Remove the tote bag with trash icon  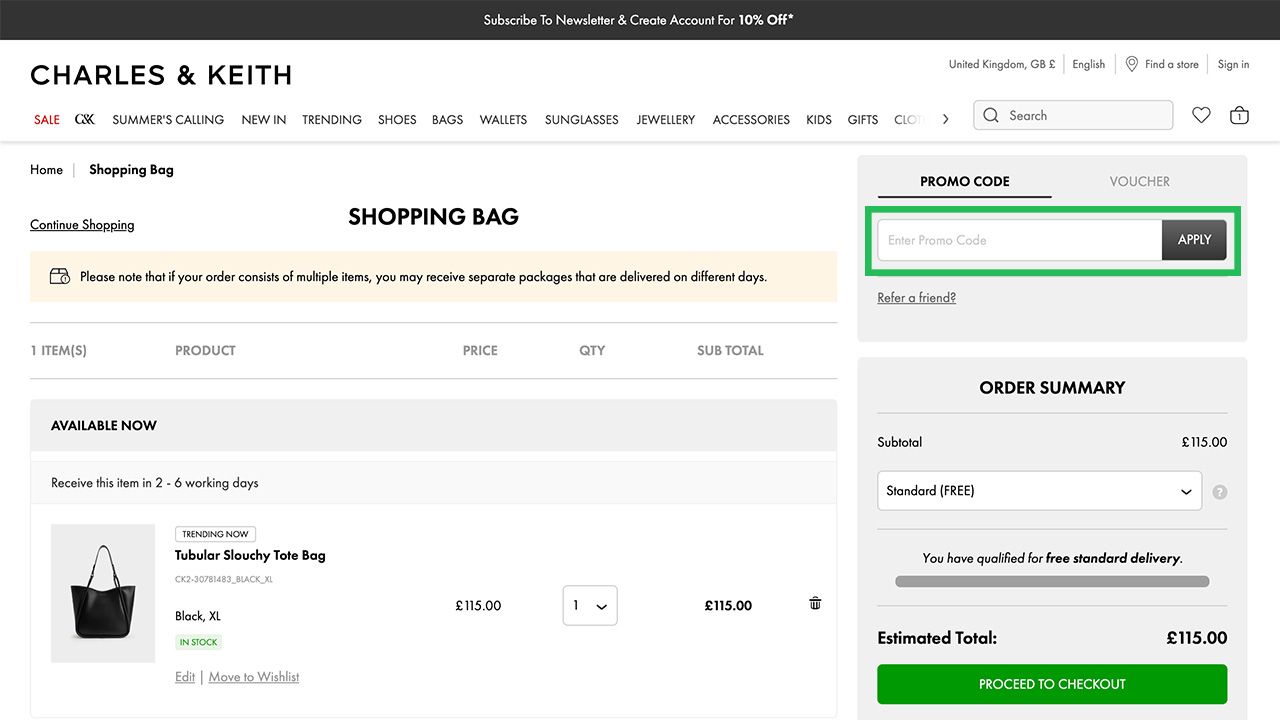(x=815, y=603)
